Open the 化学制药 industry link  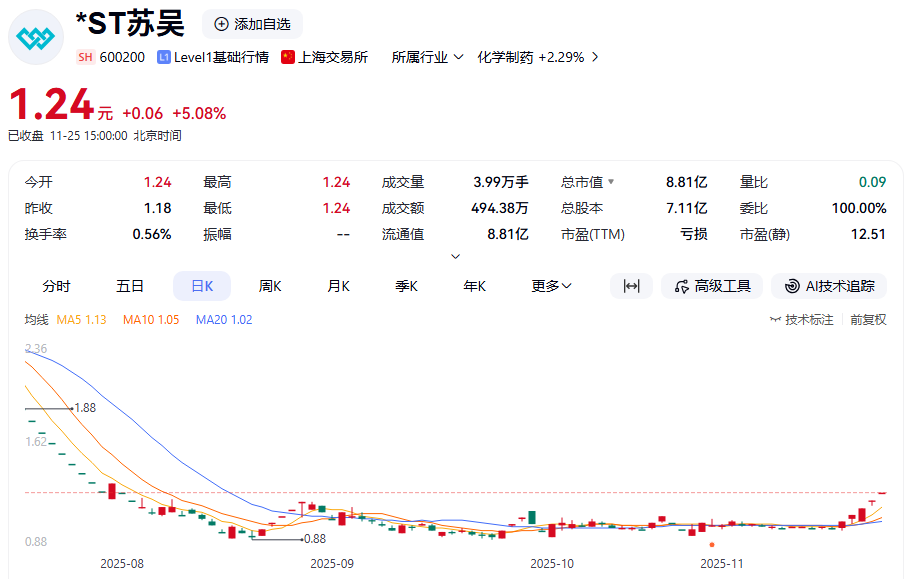click(538, 58)
